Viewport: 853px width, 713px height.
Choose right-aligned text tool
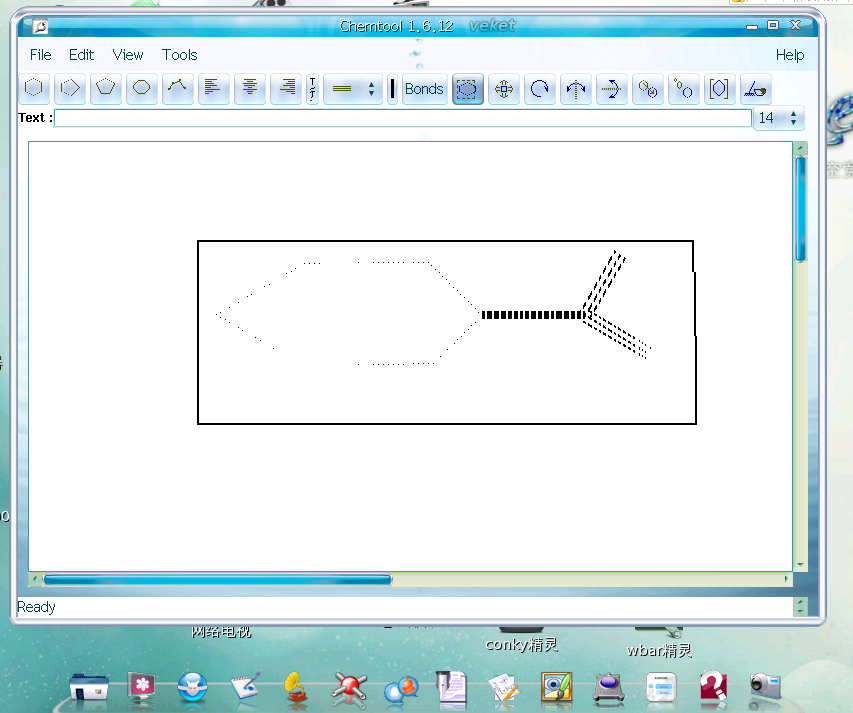[286, 88]
